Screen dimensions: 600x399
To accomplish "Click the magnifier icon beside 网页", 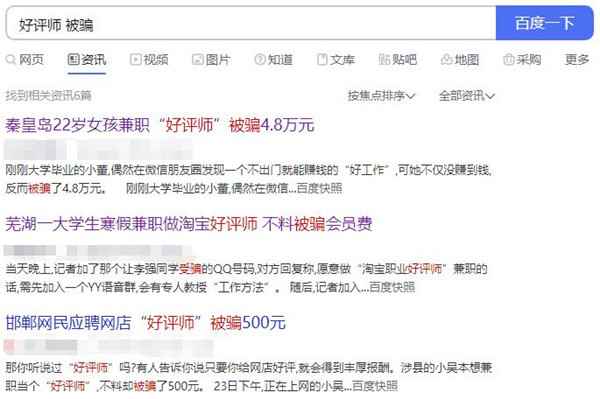I will [11, 60].
